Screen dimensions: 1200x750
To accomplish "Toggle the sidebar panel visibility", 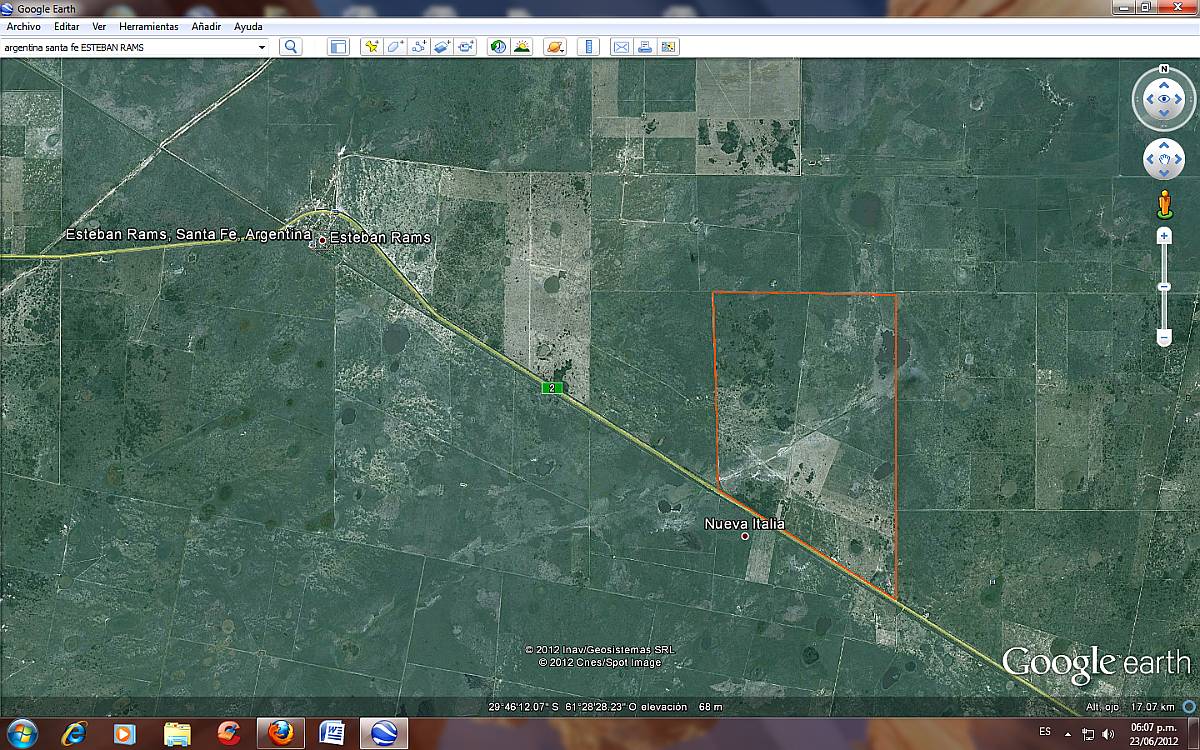I will [x=340, y=45].
